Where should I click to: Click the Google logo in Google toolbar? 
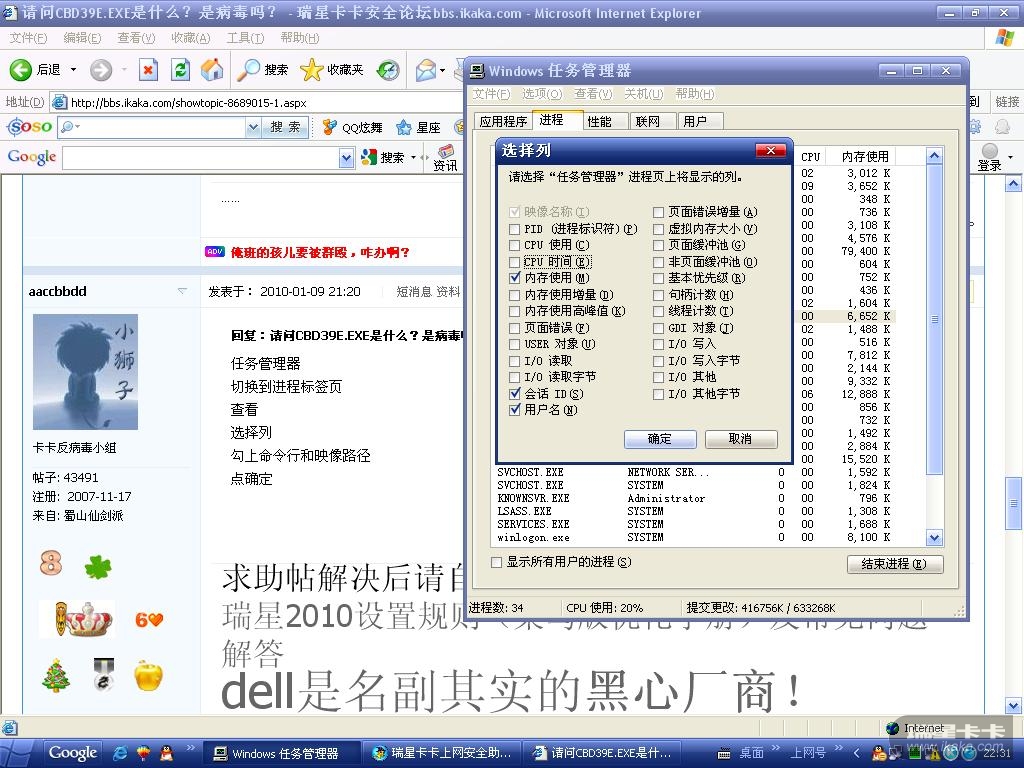click(31, 157)
